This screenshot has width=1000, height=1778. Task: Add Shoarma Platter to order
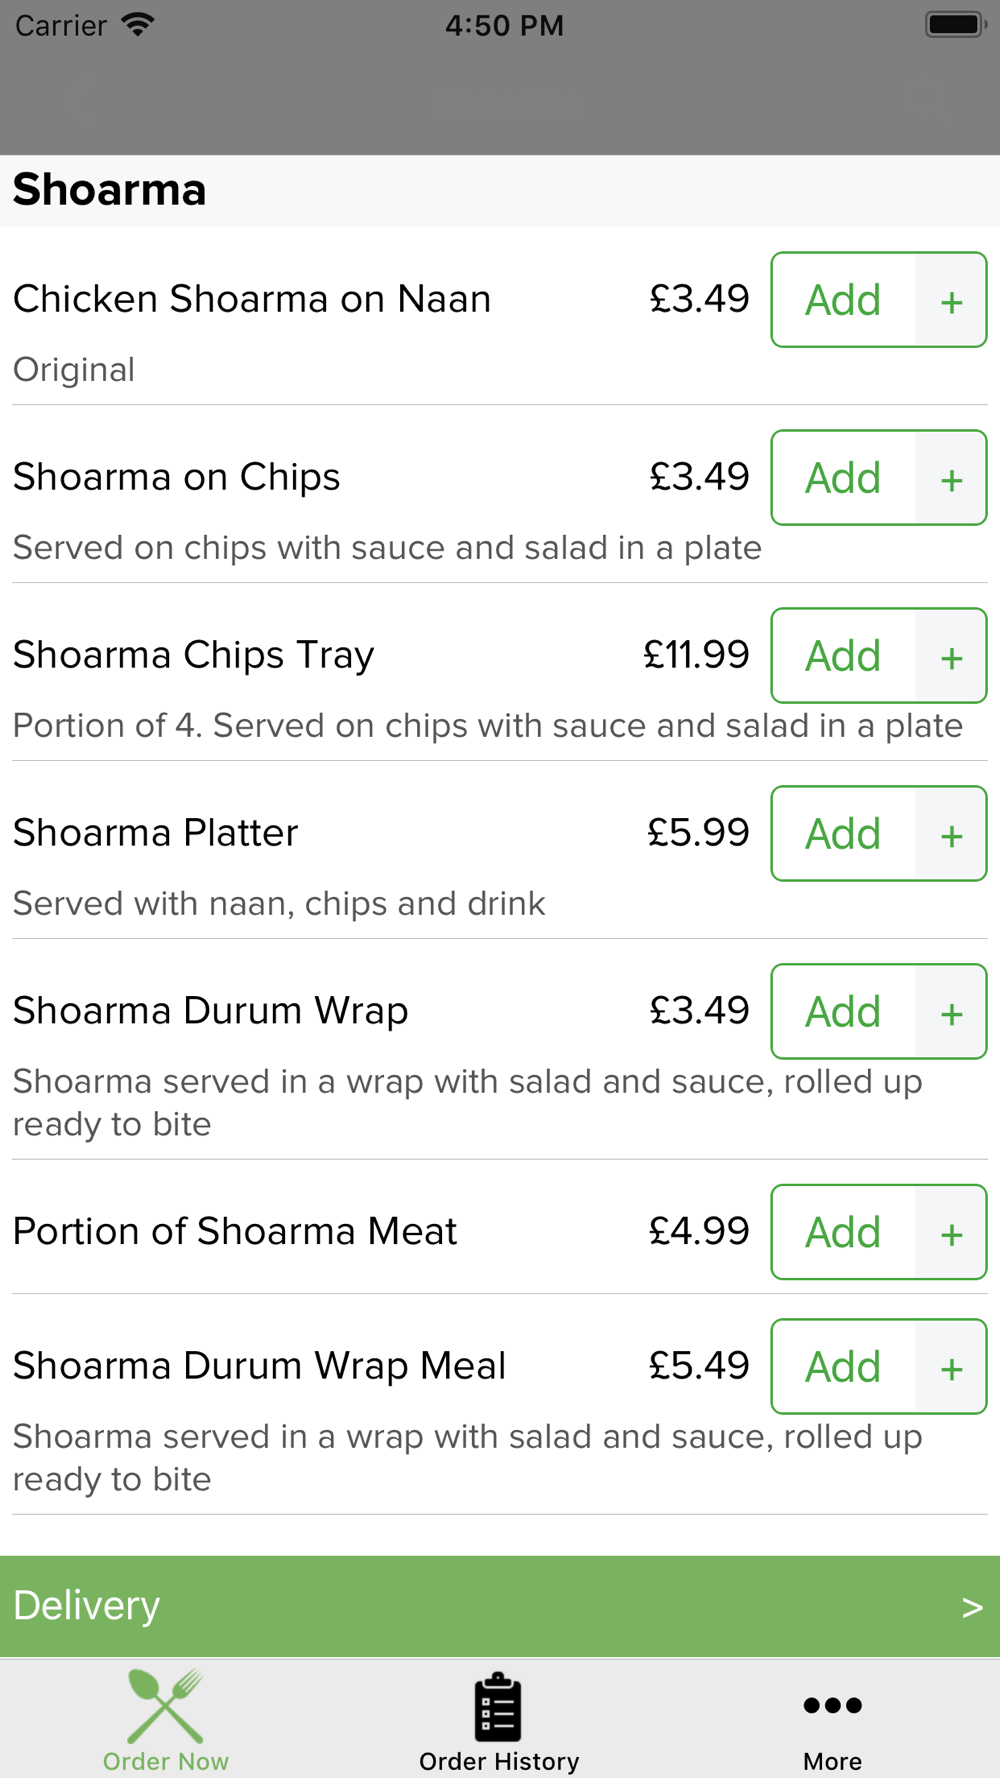[843, 834]
